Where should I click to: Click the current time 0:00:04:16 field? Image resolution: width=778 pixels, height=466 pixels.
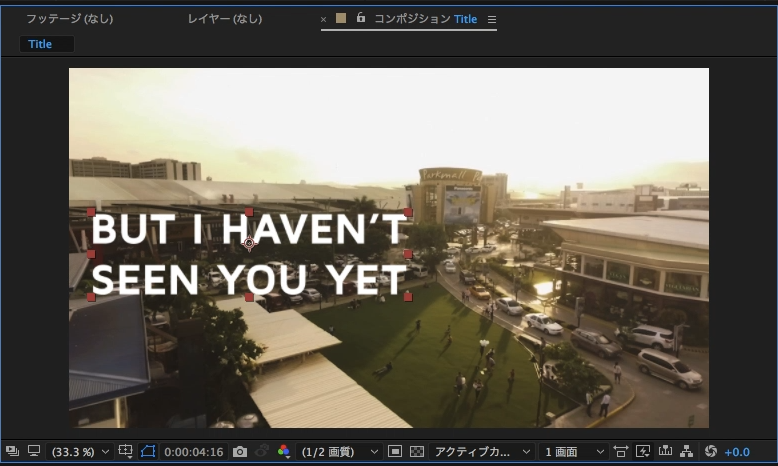pyautogui.click(x=194, y=452)
